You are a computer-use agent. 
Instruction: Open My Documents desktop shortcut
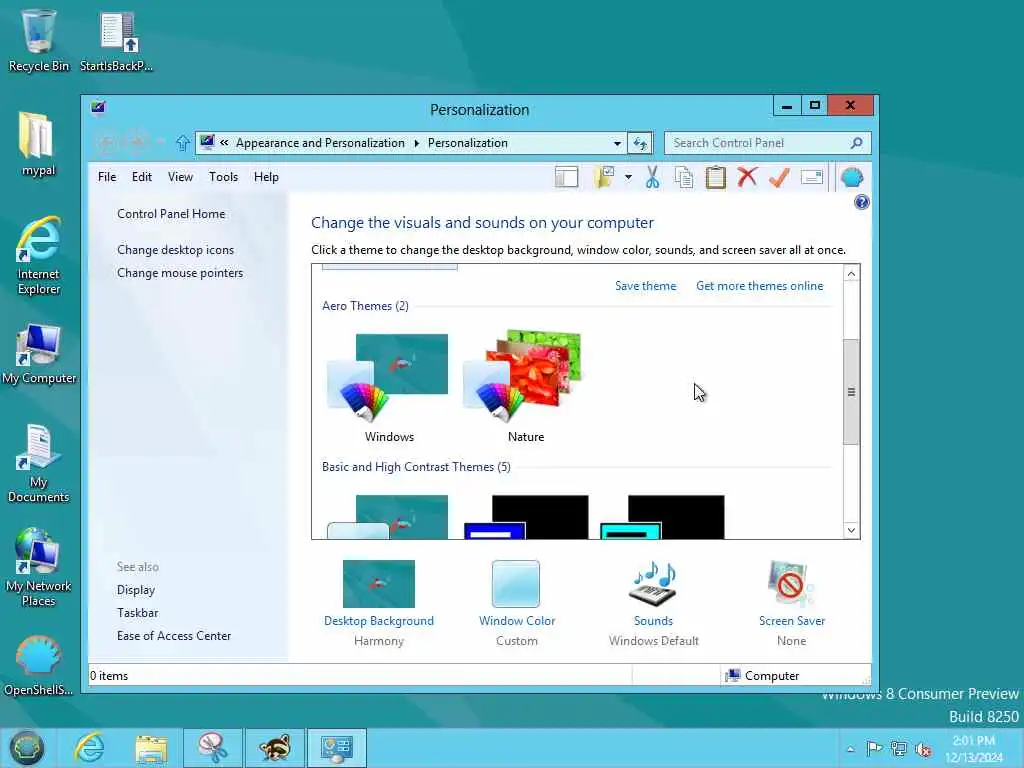coord(39,464)
